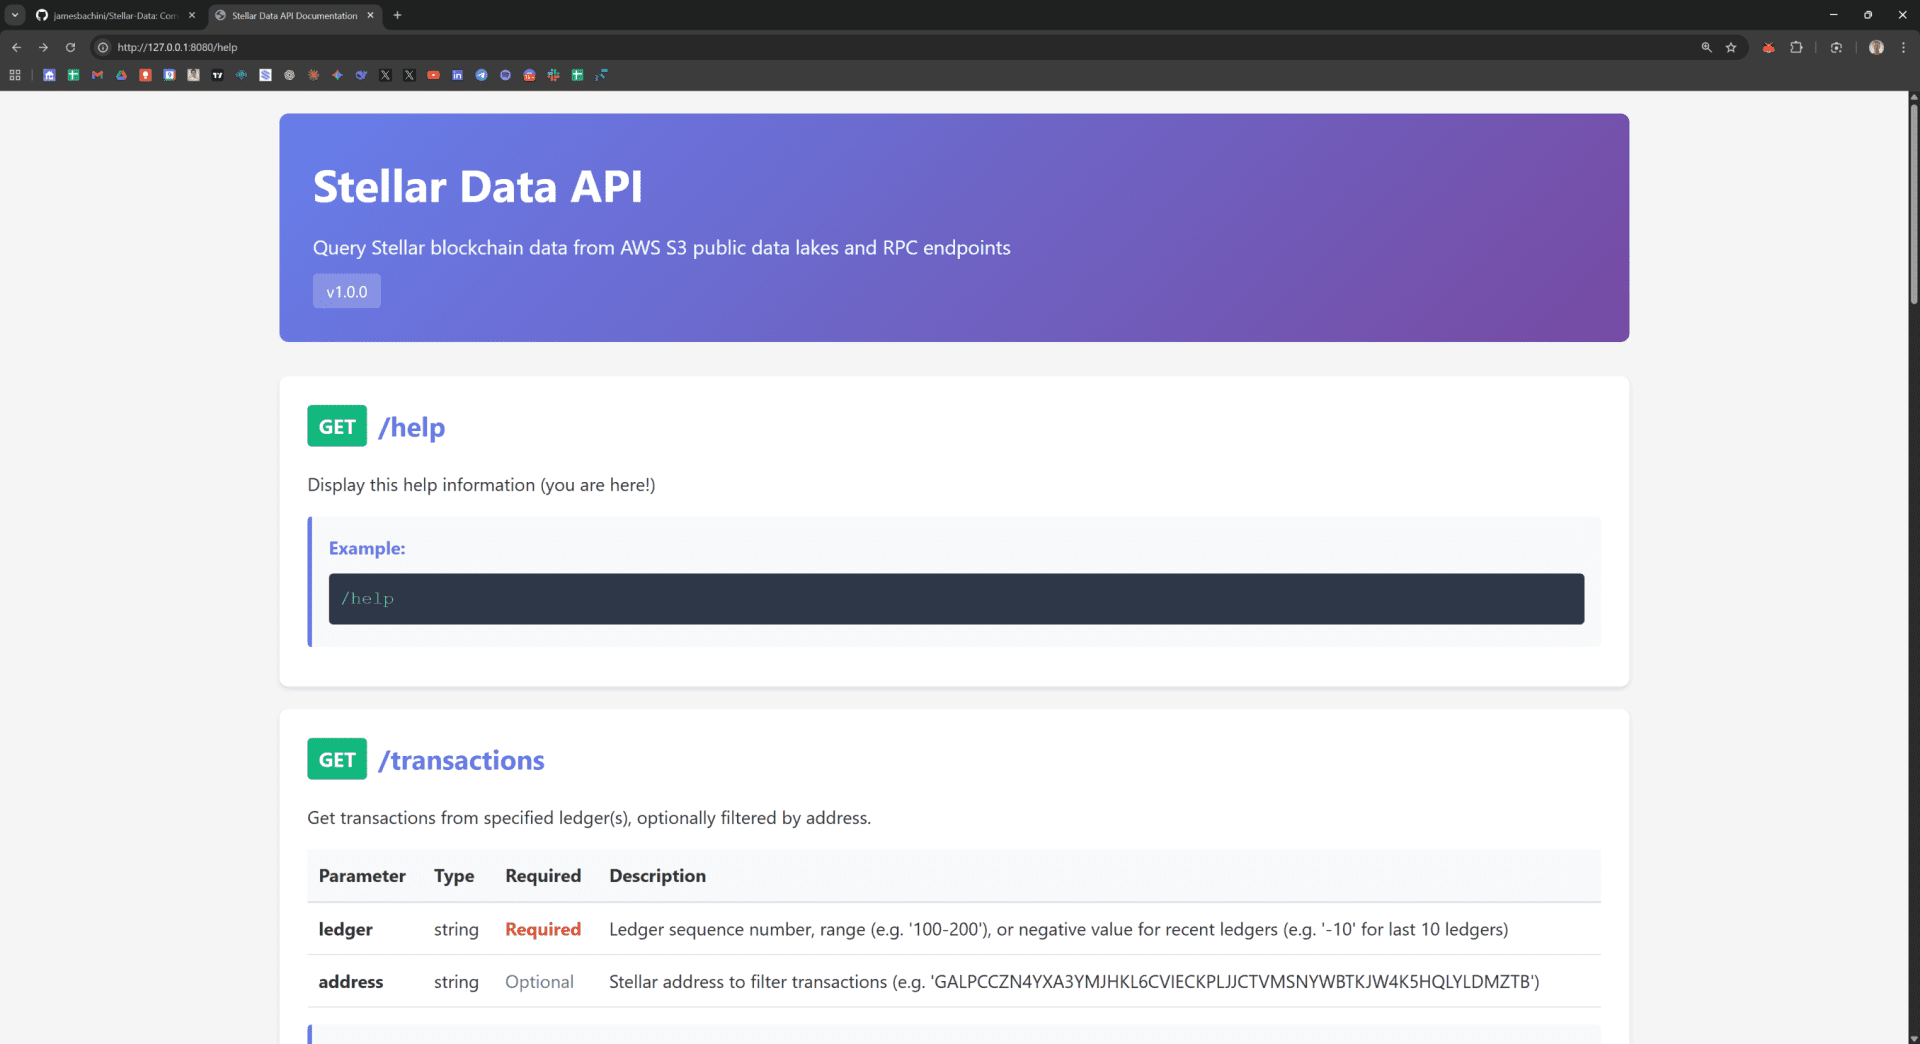Image resolution: width=1920 pixels, height=1044 pixels.
Task: Open the Google Drive bookmark
Action: [121, 75]
